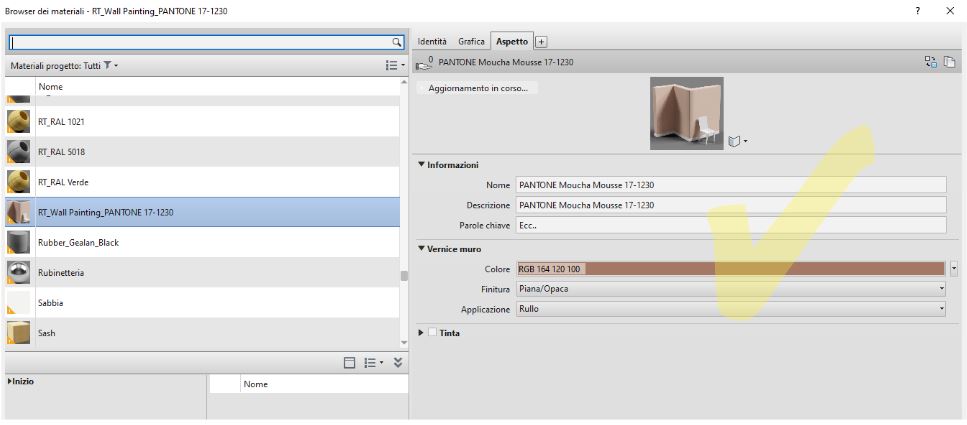Click the scroll up arrow of material list
This screenshot has width=967, height=425.
(x=404, y=81)
